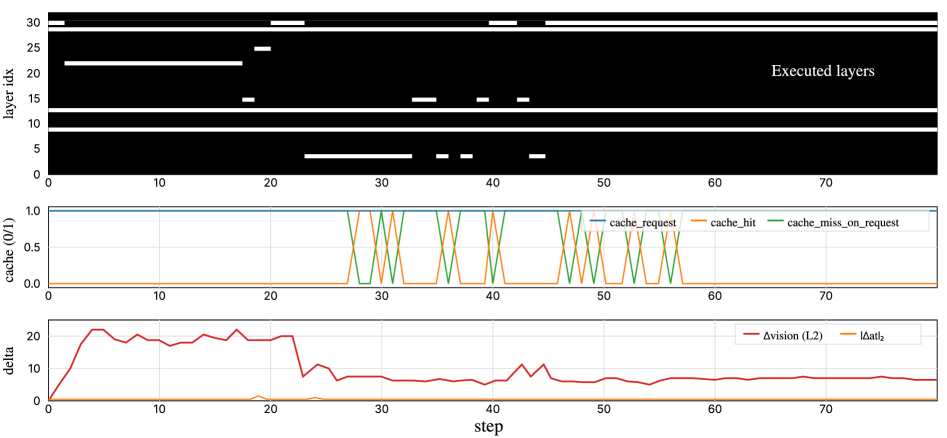Image resolution: width=947 pixels, height=438 pixels.
Task: Click the "20" tick on the delta y-axis
Action: 34,336
